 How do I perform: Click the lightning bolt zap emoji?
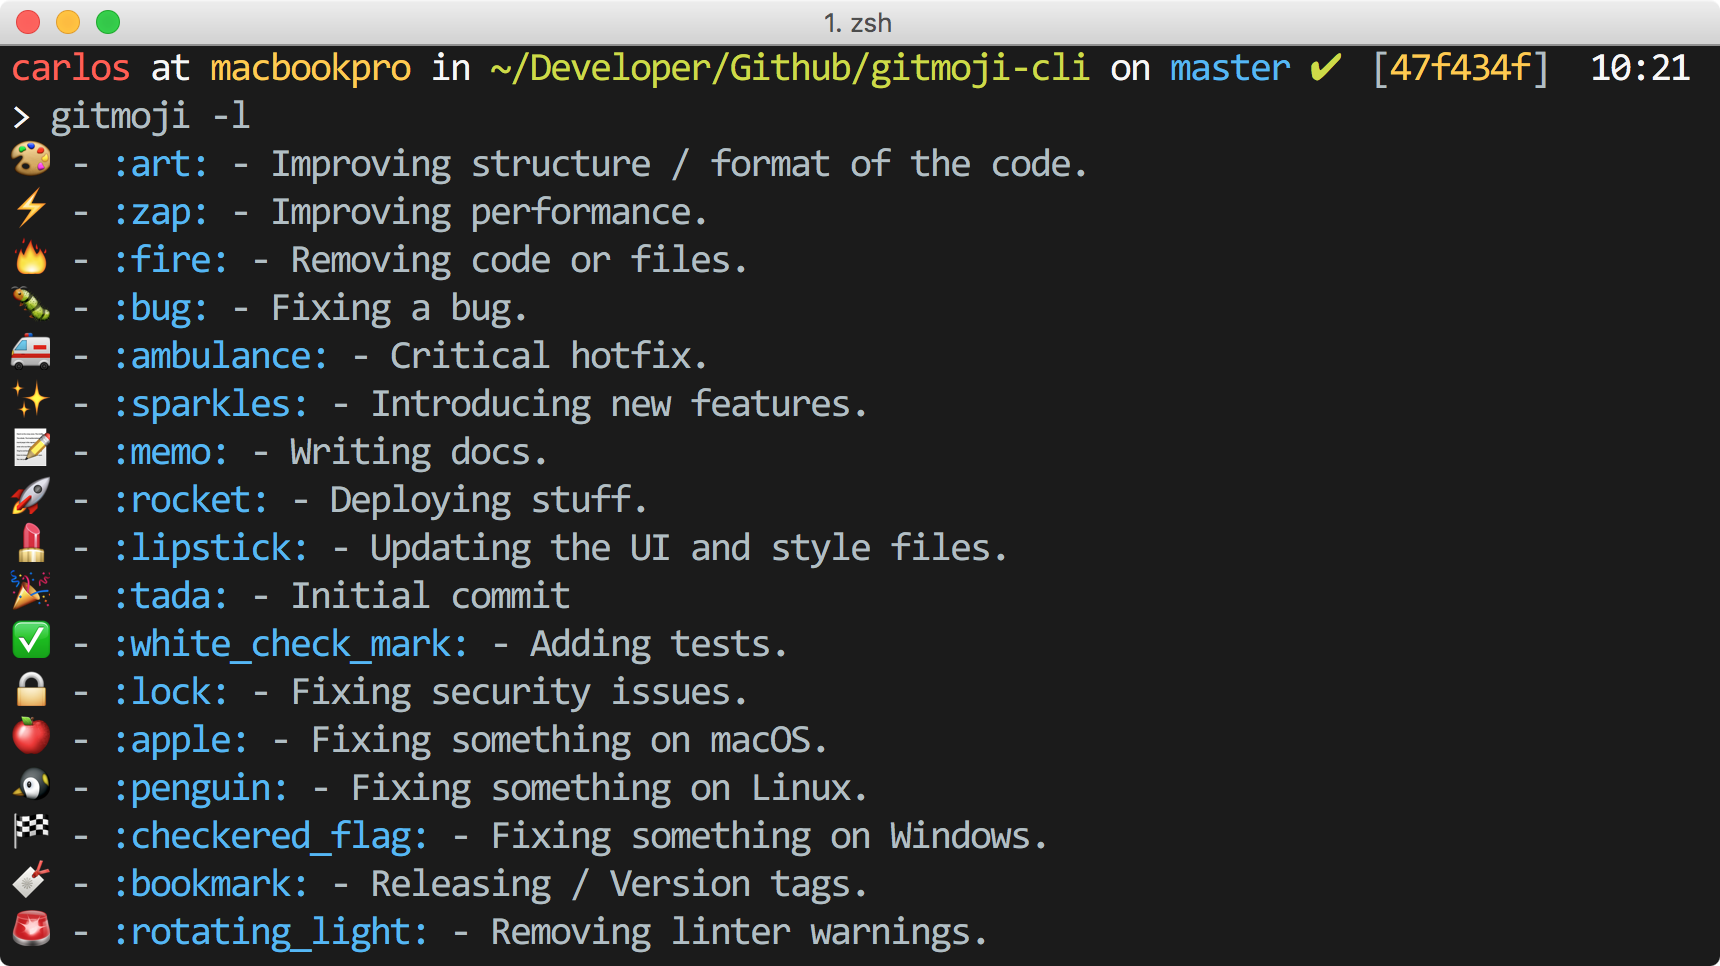click(31, 208)
